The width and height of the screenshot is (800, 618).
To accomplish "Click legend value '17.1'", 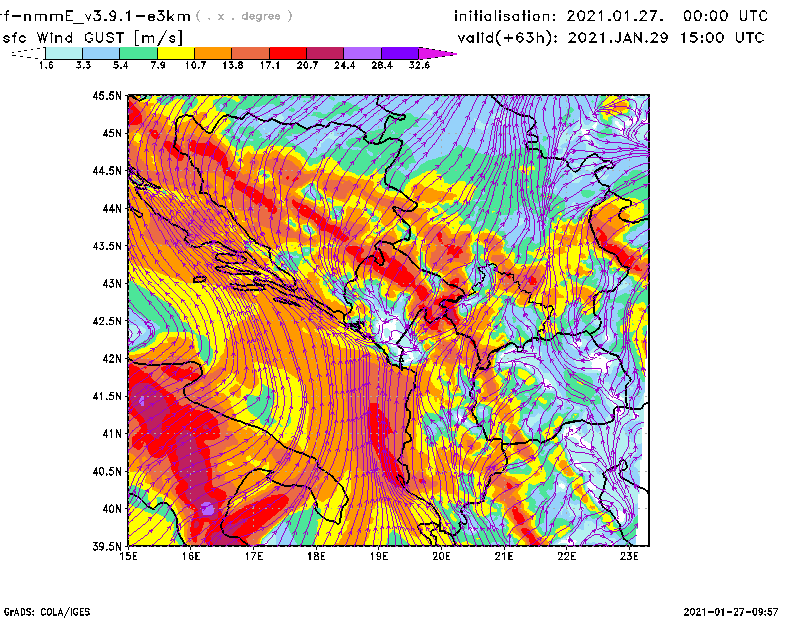I will click(x=270, y=65).
